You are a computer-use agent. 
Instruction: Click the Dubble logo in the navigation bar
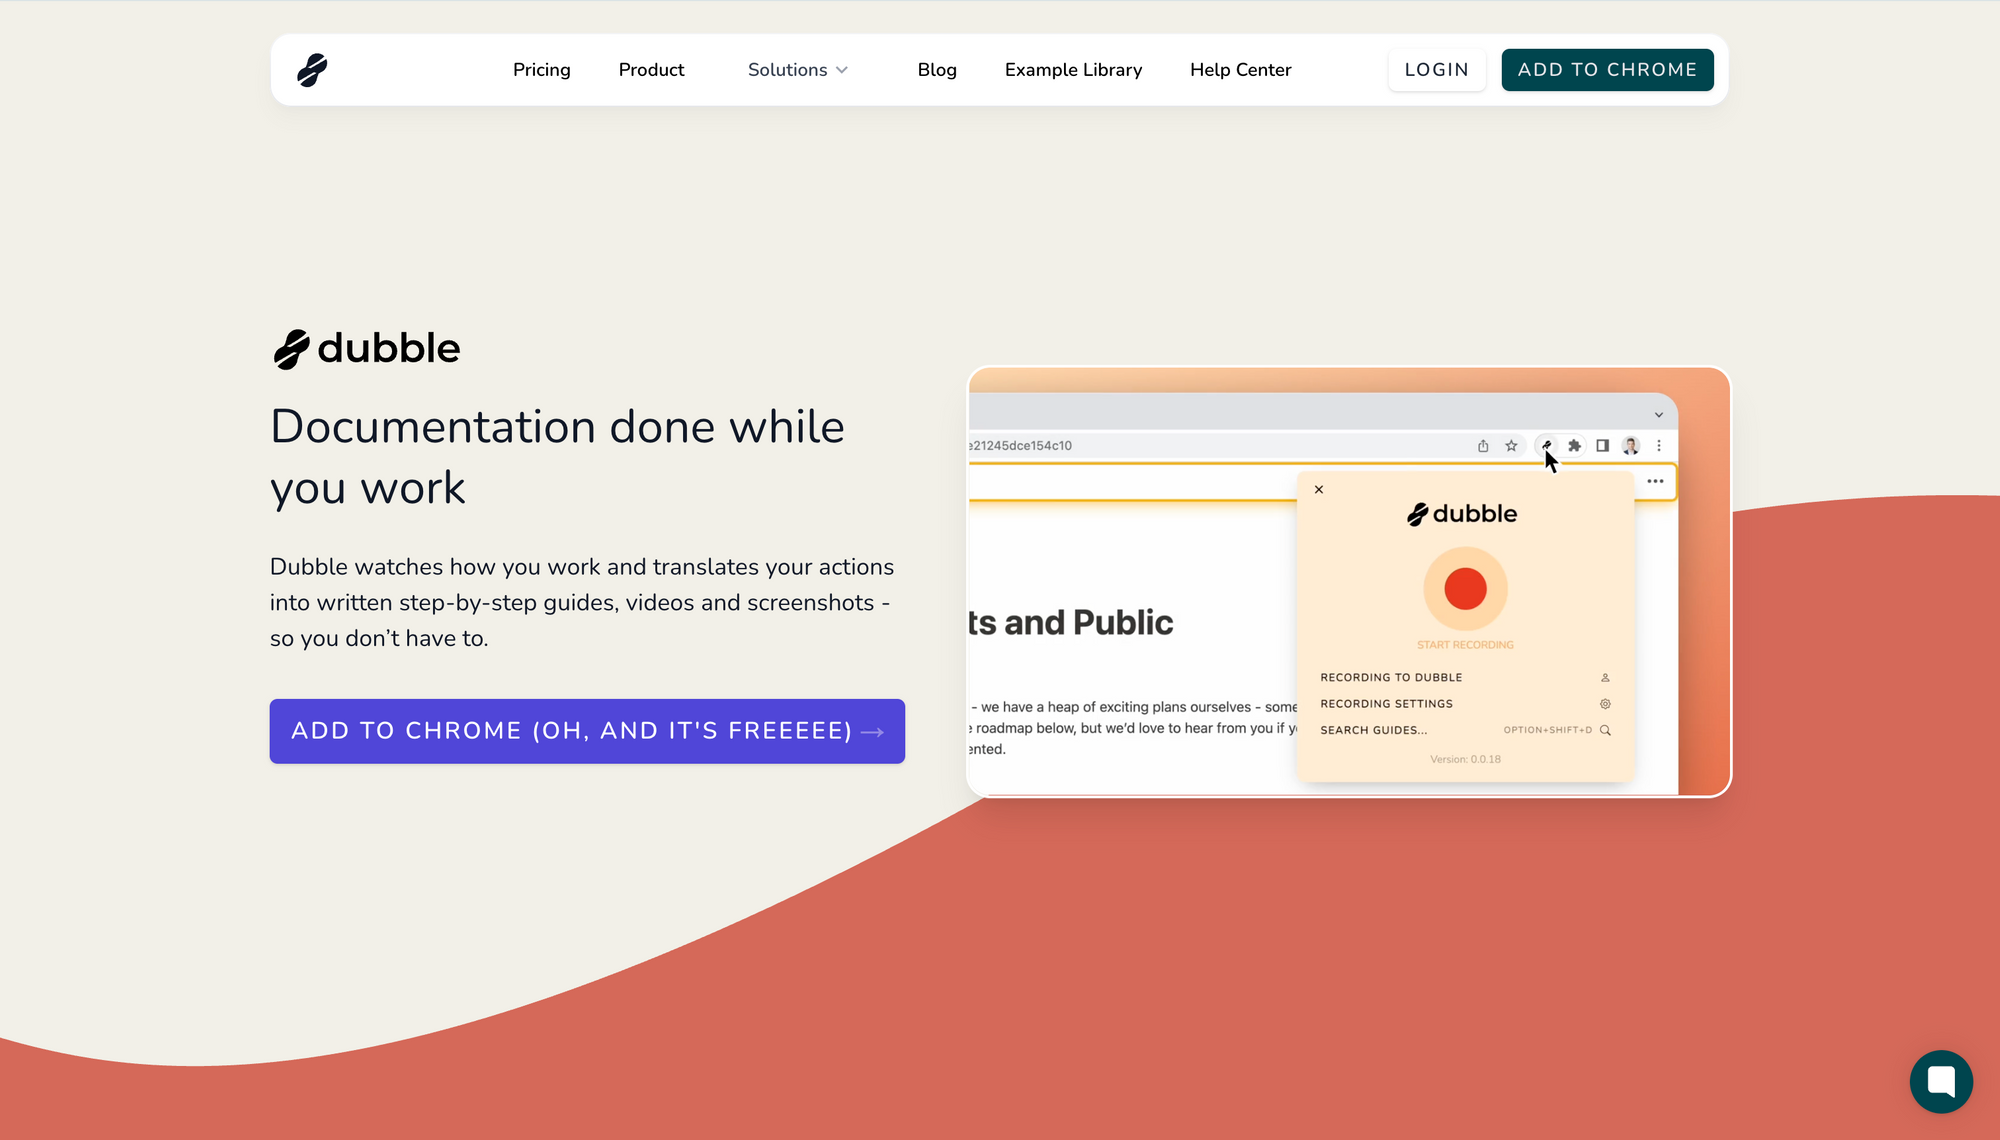point(312,70)
